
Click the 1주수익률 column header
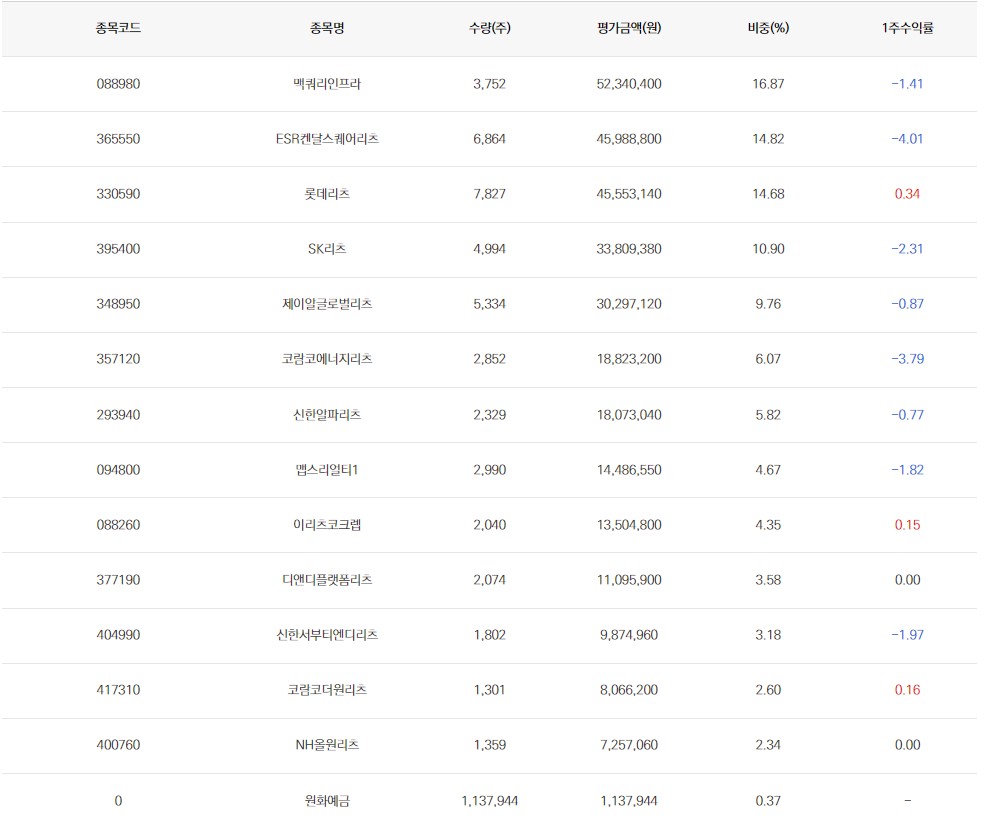coord(907,28)
